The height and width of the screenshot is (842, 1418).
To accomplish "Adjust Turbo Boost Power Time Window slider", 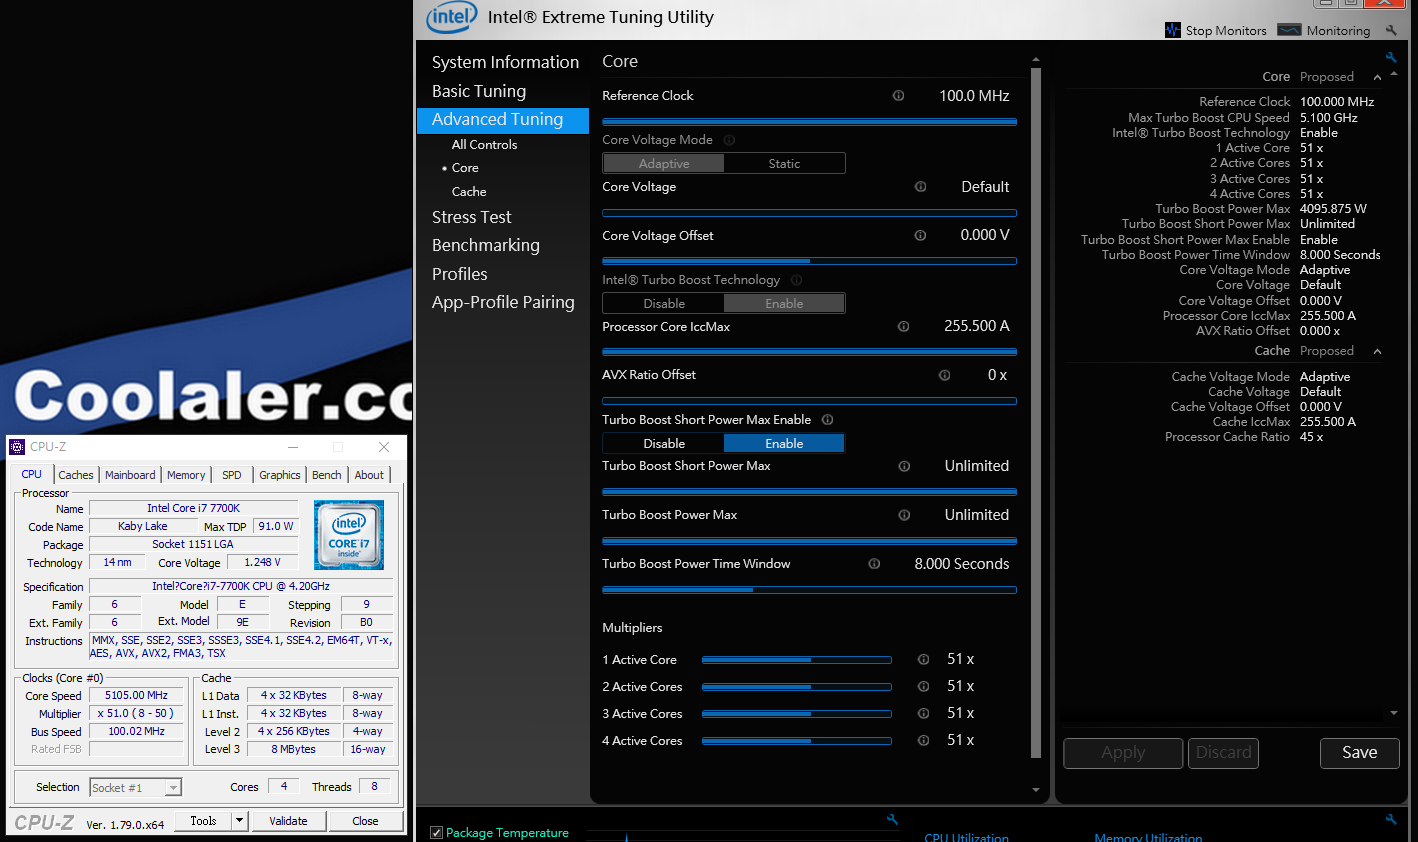I will click(809, 590).
